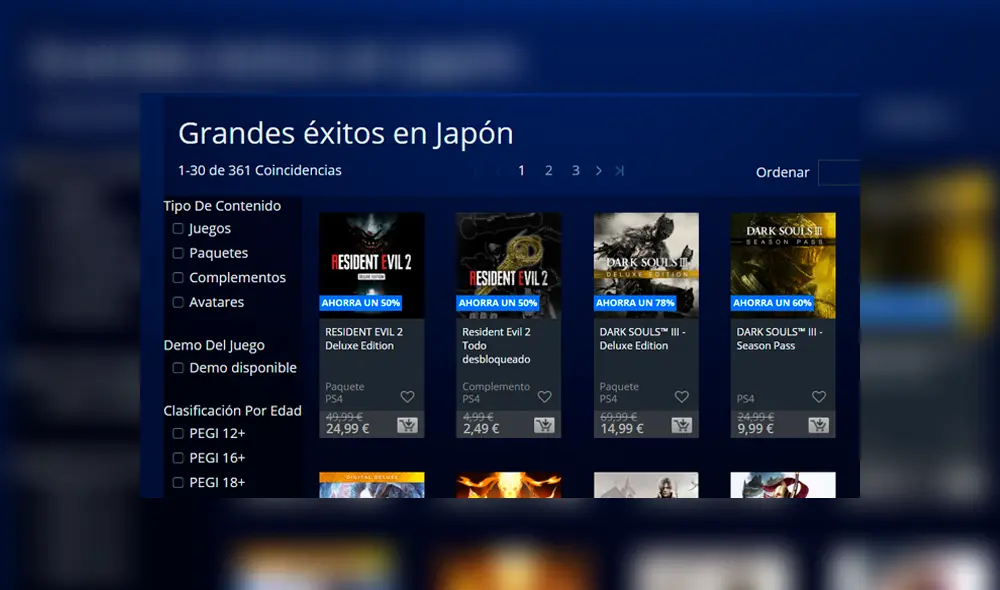Check the Paquetes filter checkbox
The image size is (1000, 590).
pos(179,253)
